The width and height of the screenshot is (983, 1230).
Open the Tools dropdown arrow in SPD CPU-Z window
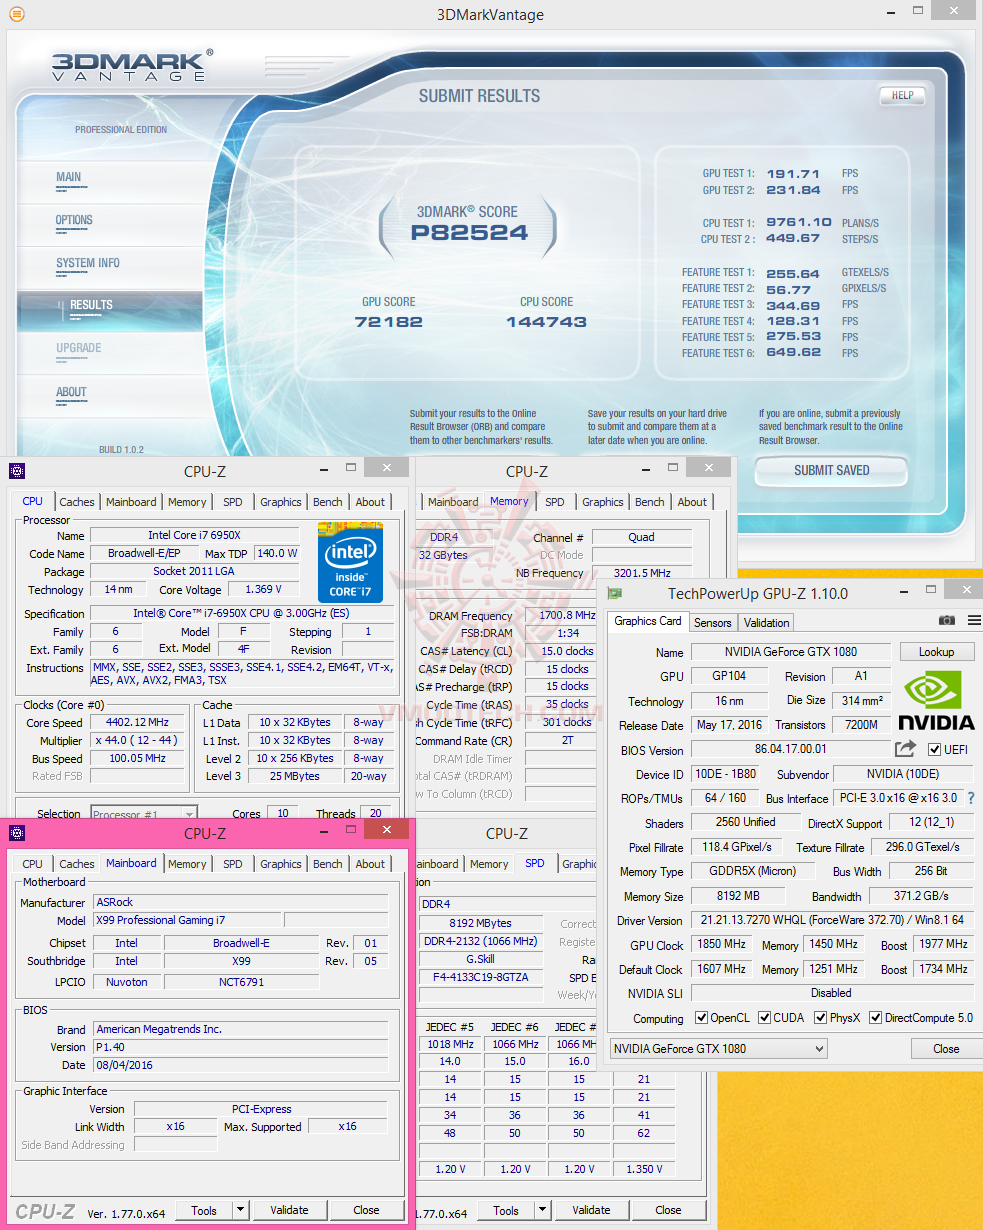click(x=542, y=1210)
